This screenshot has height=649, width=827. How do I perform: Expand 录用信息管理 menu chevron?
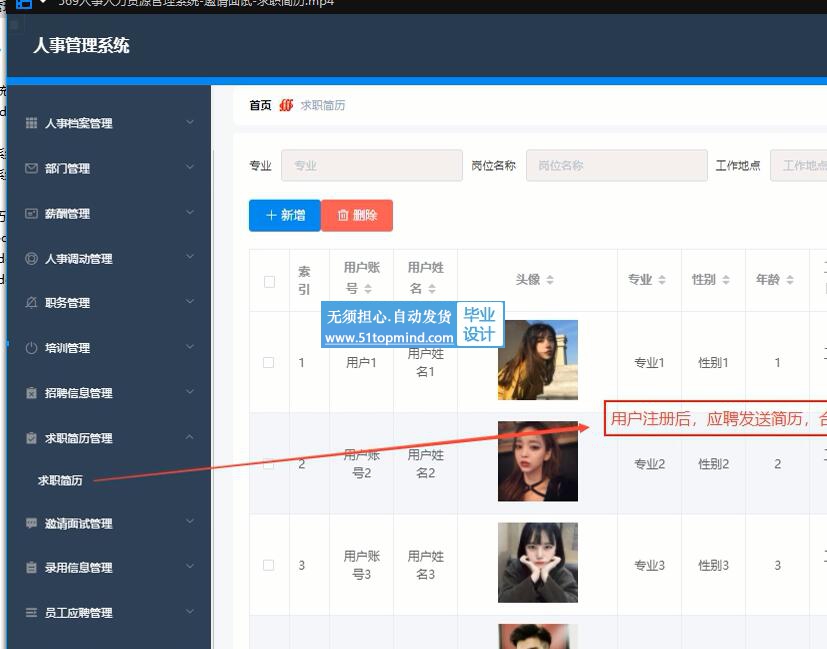tap(190, 566)
